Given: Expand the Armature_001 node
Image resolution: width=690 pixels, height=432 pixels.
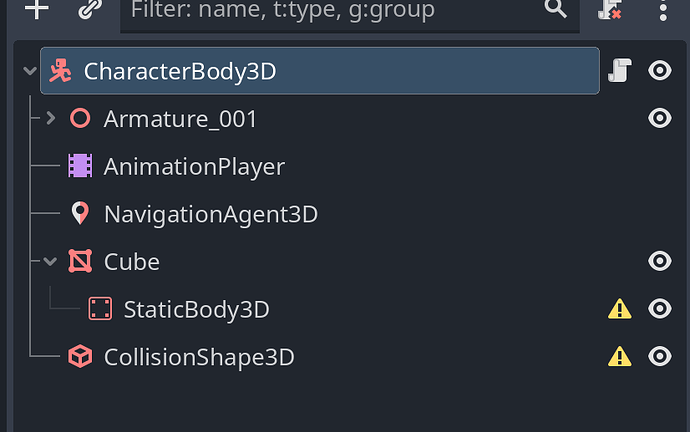Looking at the screenshot, I should point(51,118).
